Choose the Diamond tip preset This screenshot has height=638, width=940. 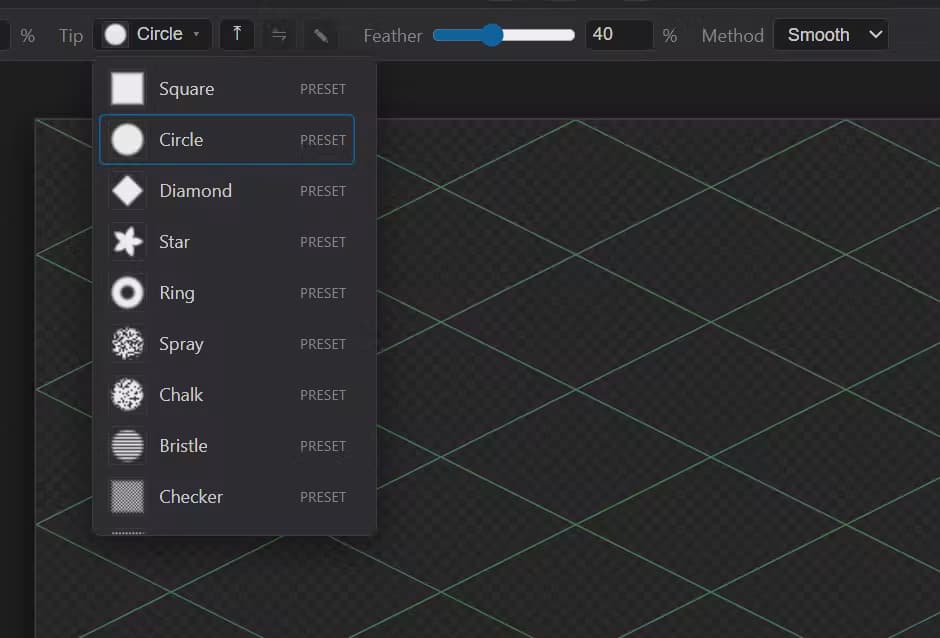click(227, 191)
